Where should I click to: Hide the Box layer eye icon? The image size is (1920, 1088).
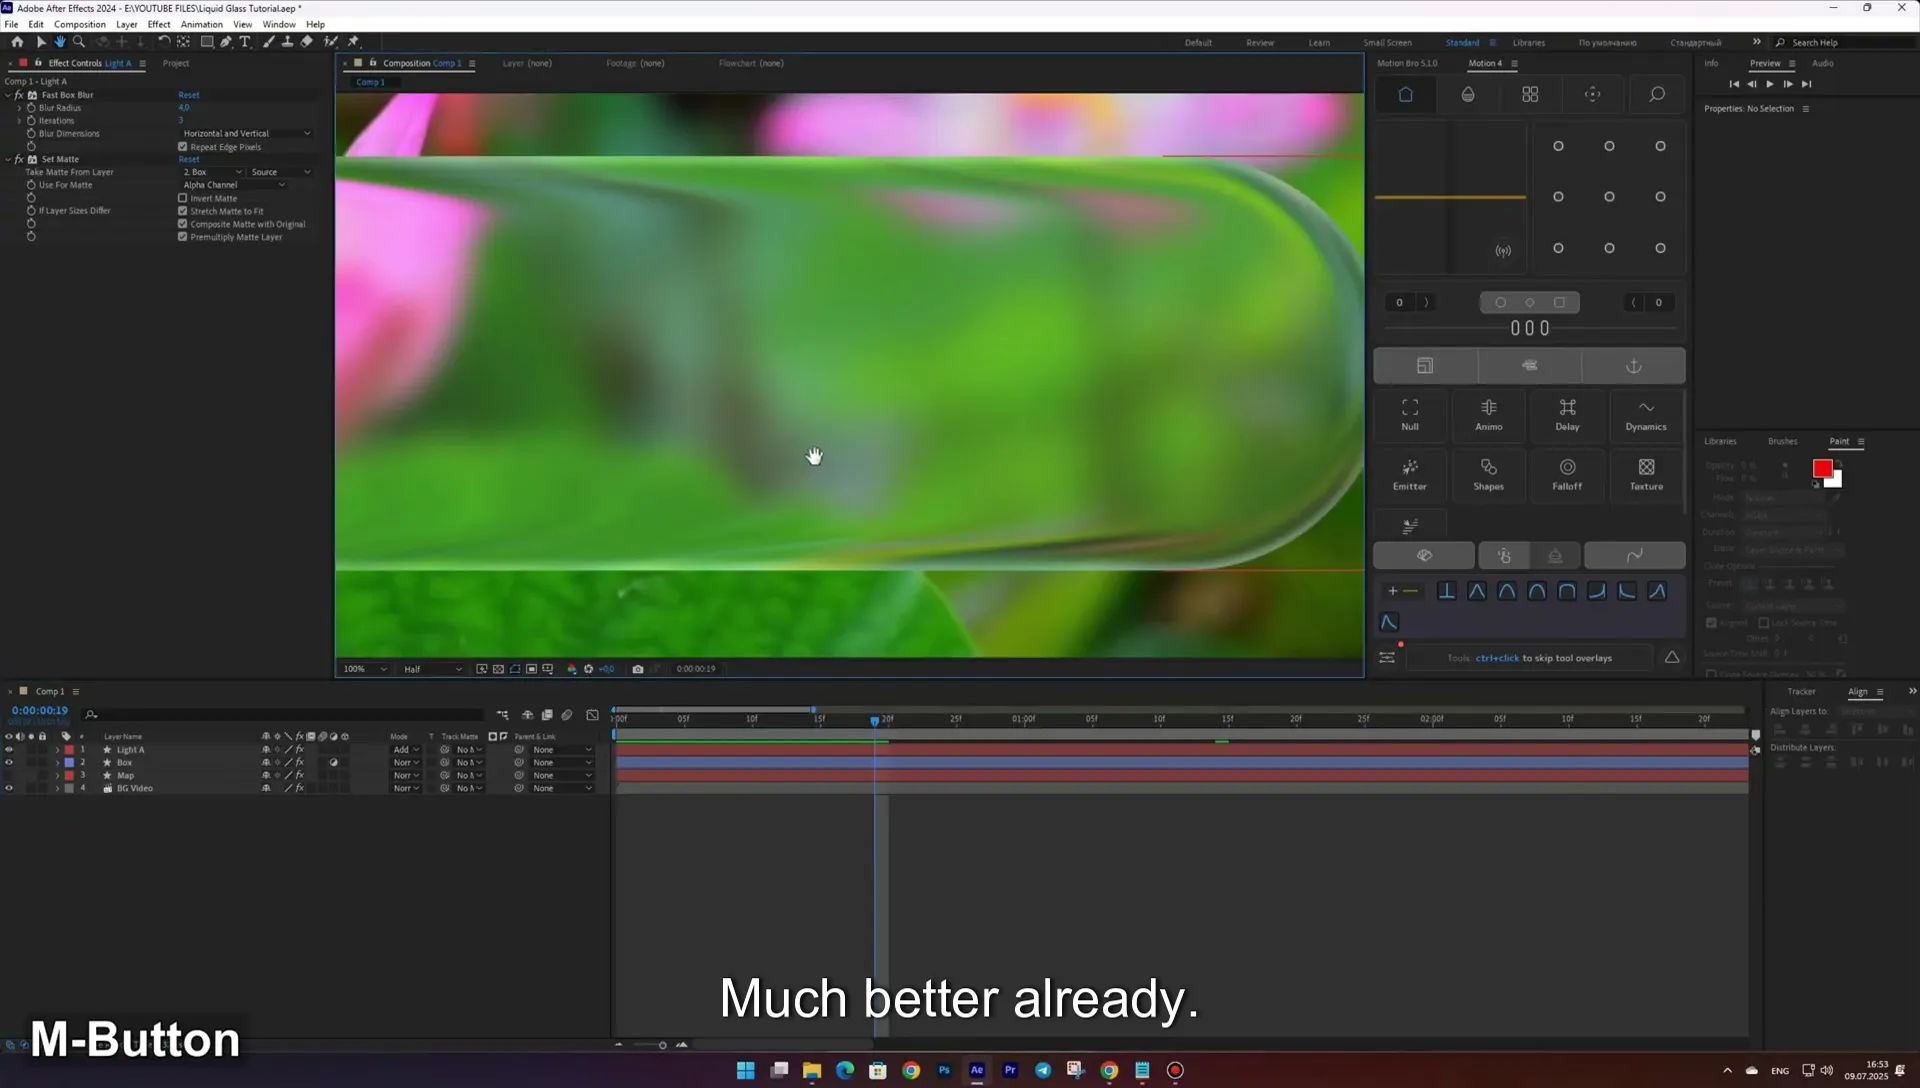(x=9, y=763)
